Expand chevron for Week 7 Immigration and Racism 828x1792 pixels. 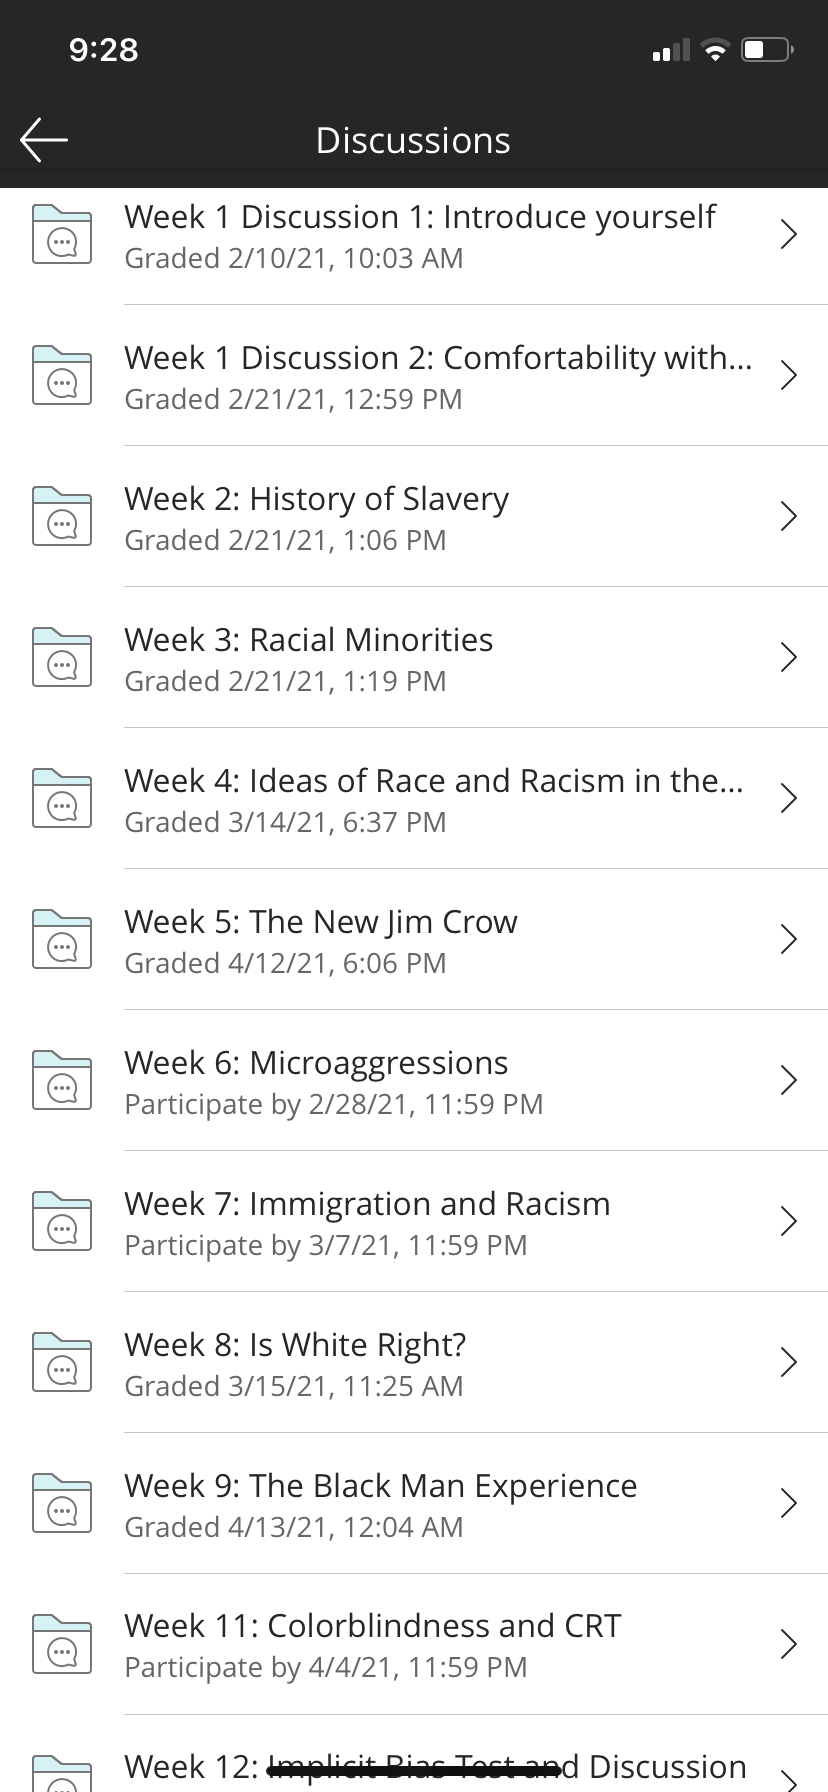coord(788,1221)
